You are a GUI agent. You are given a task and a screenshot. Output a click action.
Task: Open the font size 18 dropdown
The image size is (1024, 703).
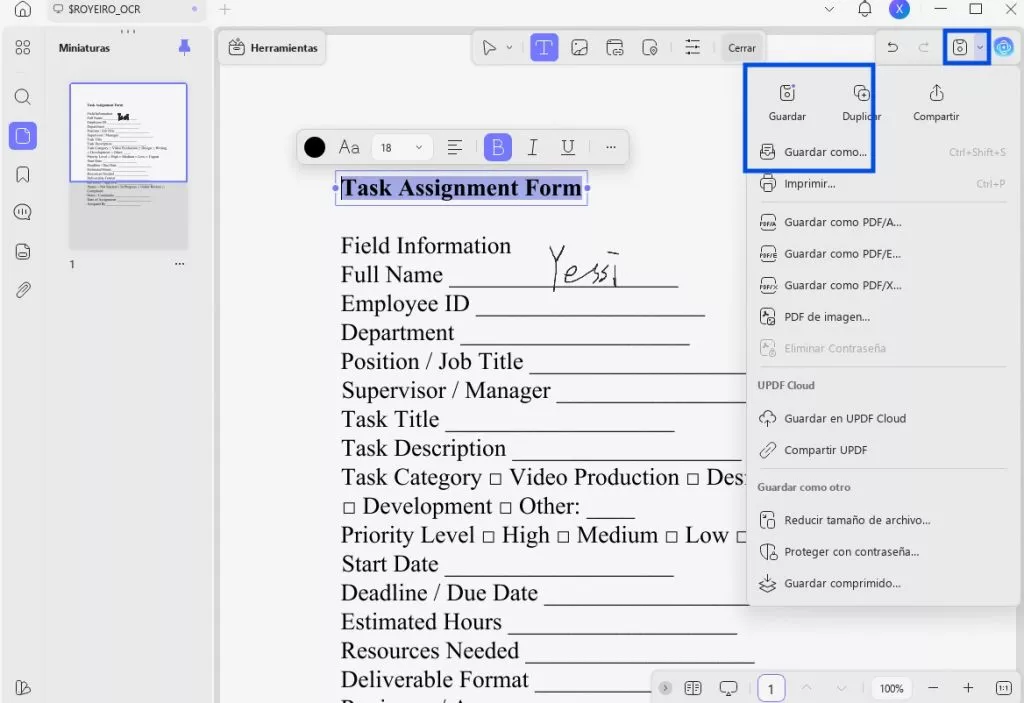tap(402, 148)
